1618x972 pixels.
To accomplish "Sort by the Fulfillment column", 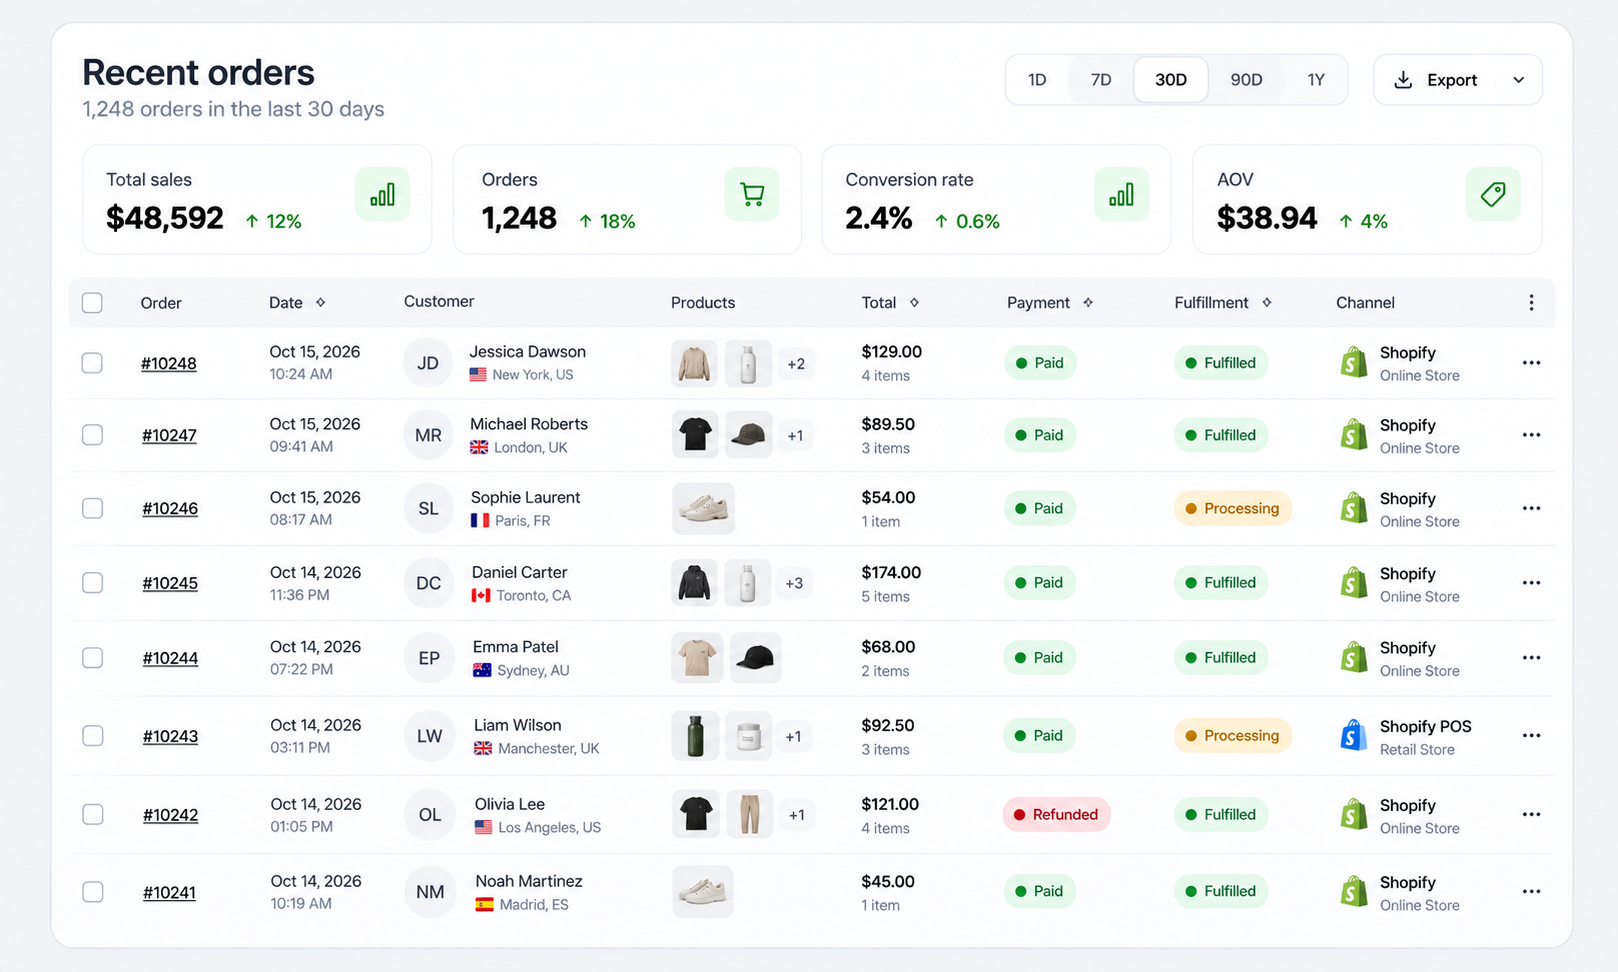I will (x=1266, y=303).
